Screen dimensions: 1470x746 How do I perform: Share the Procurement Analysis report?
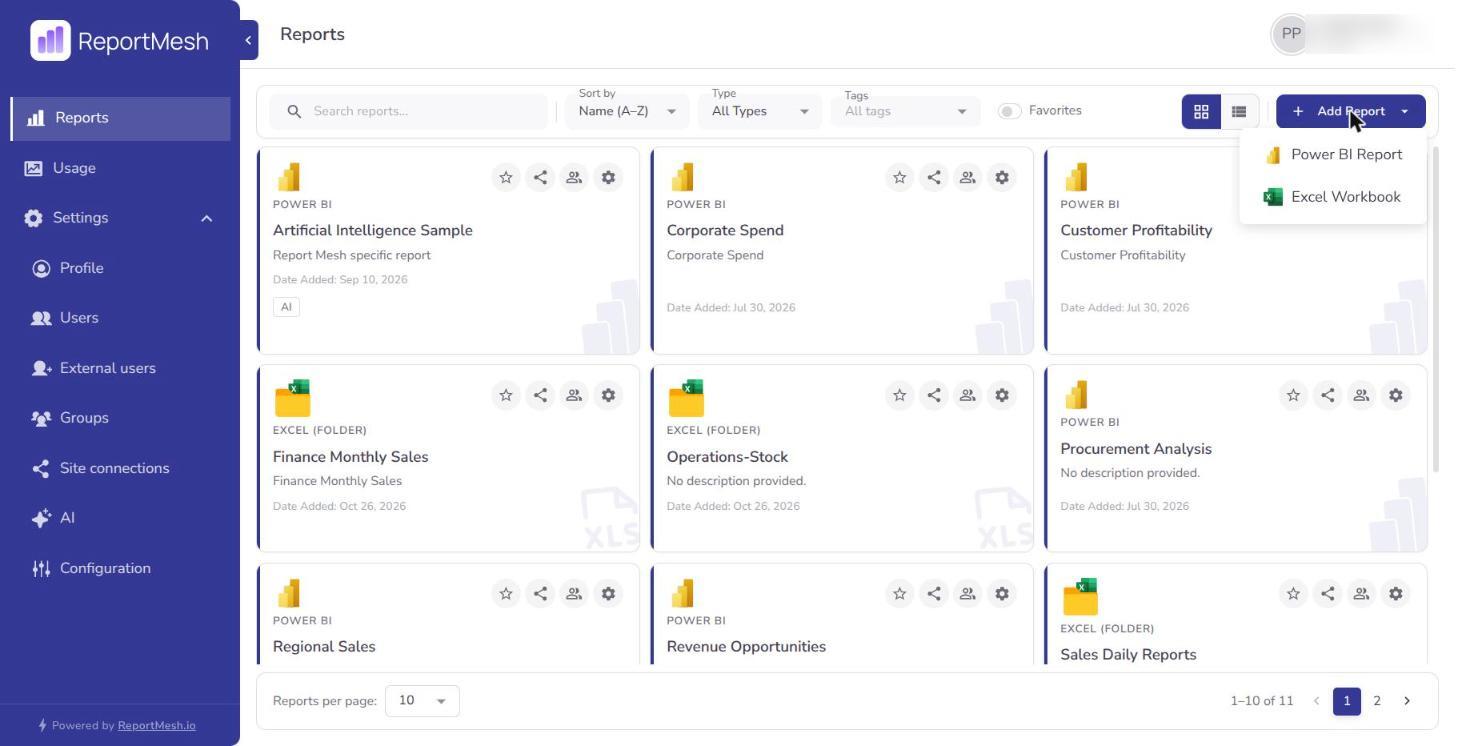[x=1328, y=395]
